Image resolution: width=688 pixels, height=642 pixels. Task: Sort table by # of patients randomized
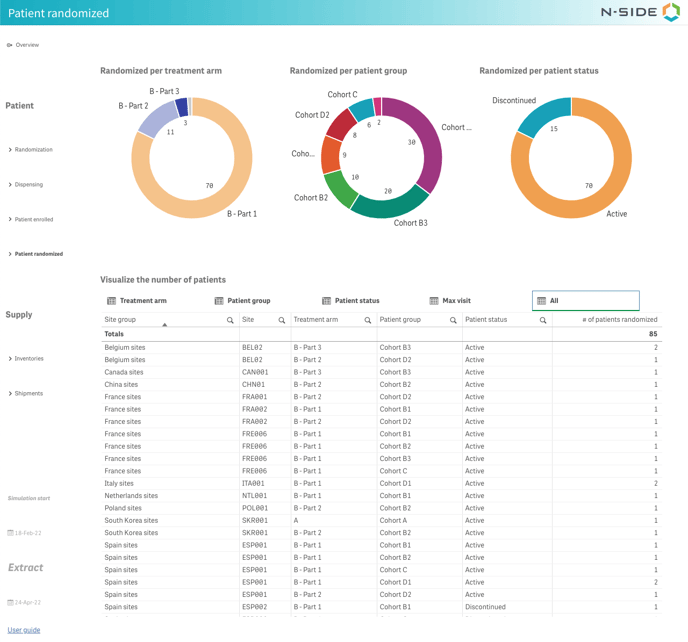click(x=619, y=320)
